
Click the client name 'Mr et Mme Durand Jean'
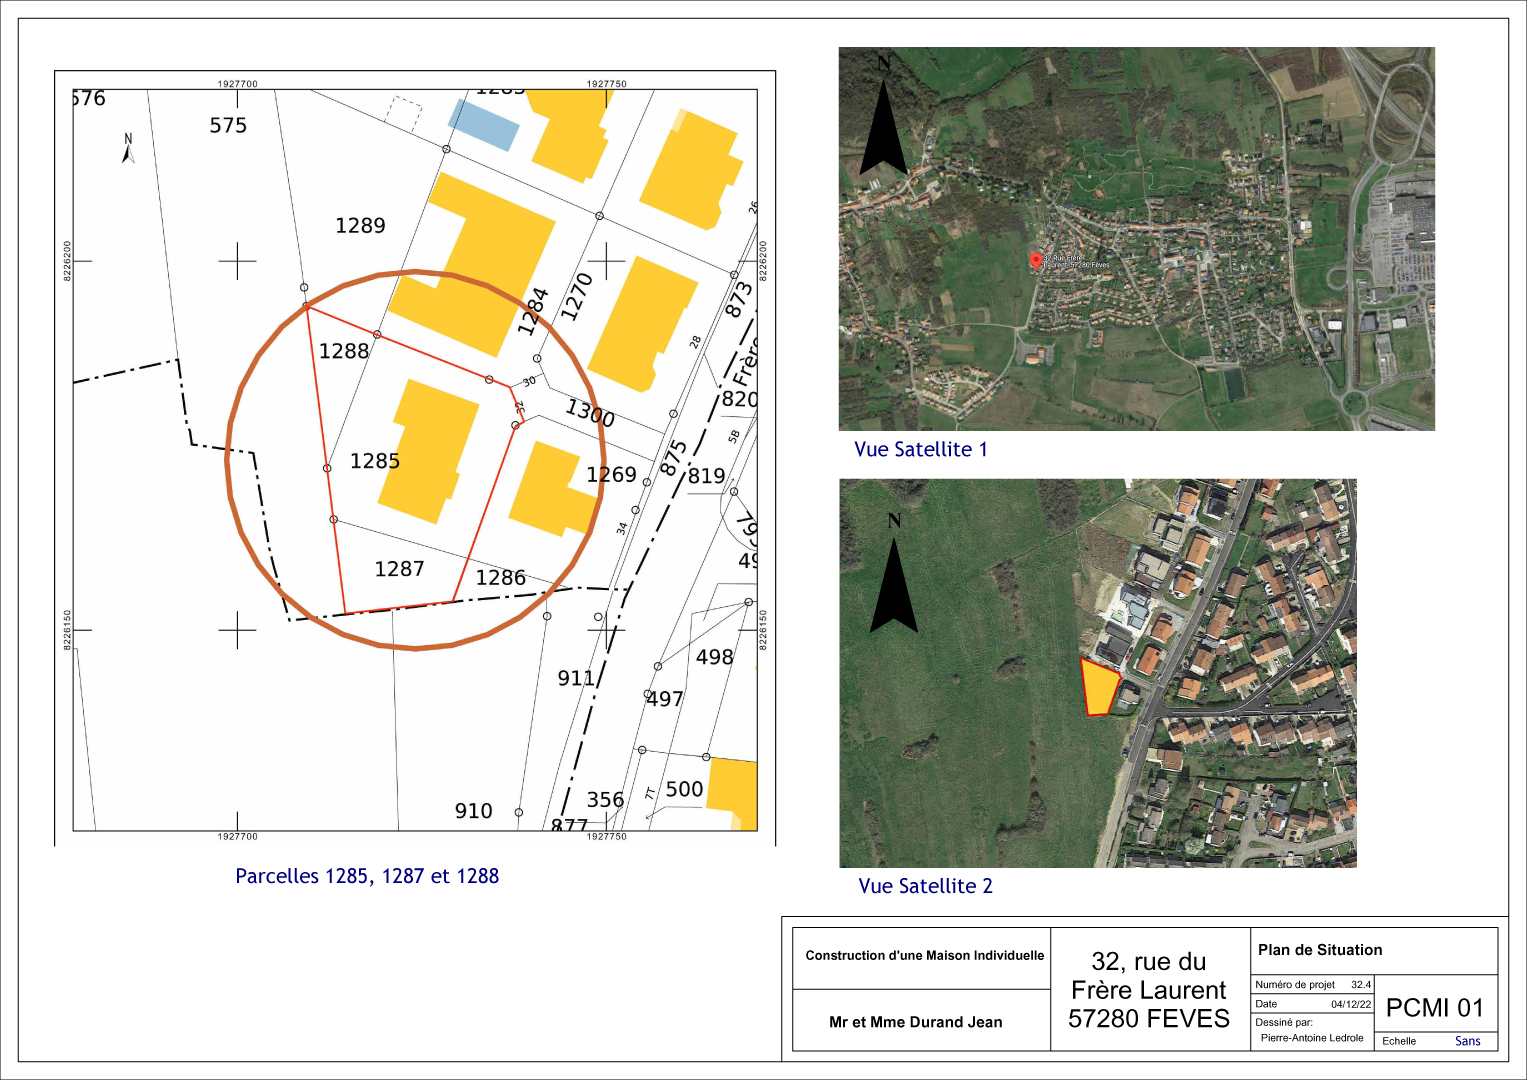pyautogui.click(x=915, y=1022)
